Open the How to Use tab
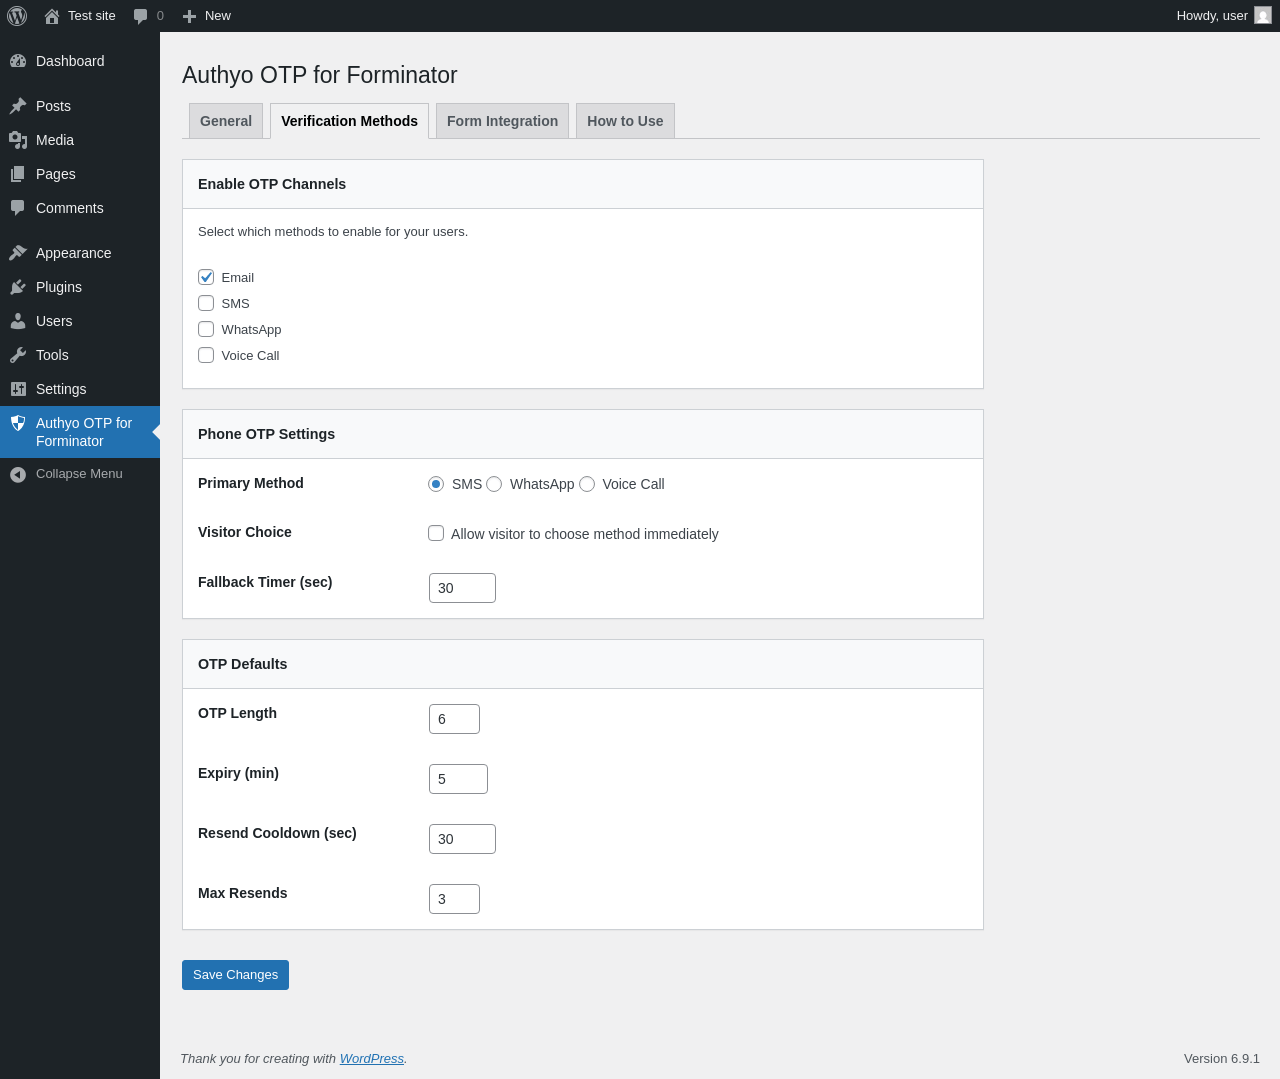The image size is (1280, 1079). [625, 121]
